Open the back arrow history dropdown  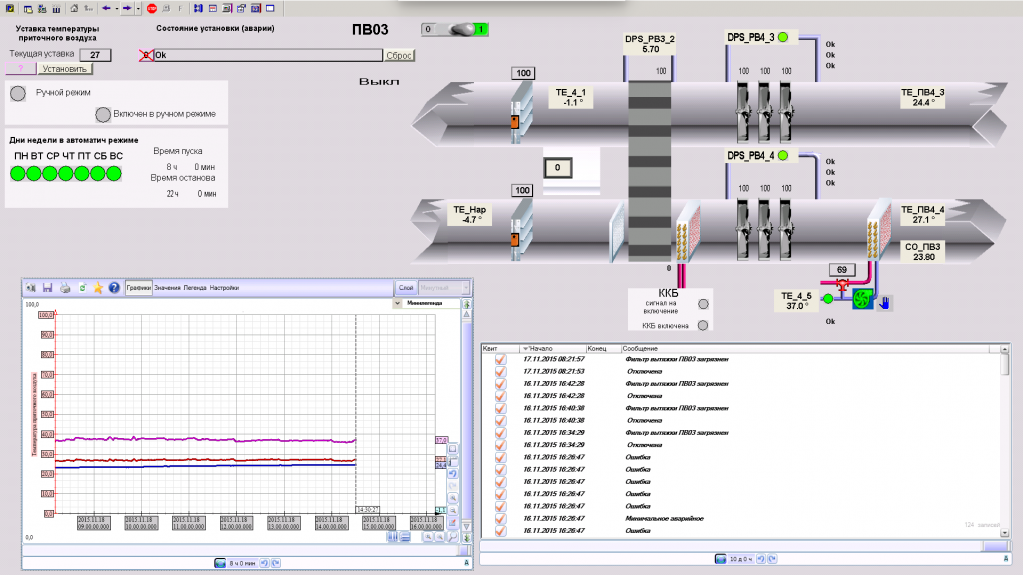coord(117,8)
